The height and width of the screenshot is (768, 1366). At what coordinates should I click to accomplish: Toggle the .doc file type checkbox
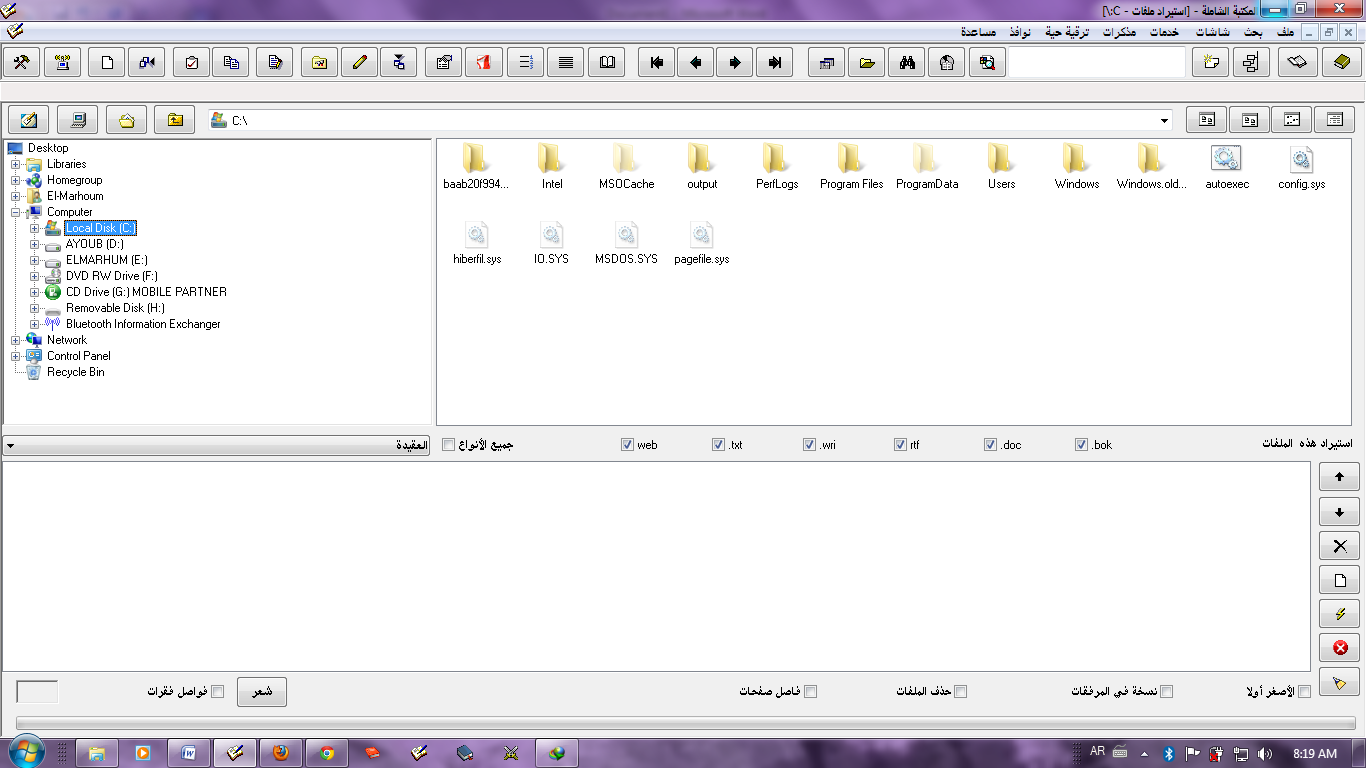[990, 444]
